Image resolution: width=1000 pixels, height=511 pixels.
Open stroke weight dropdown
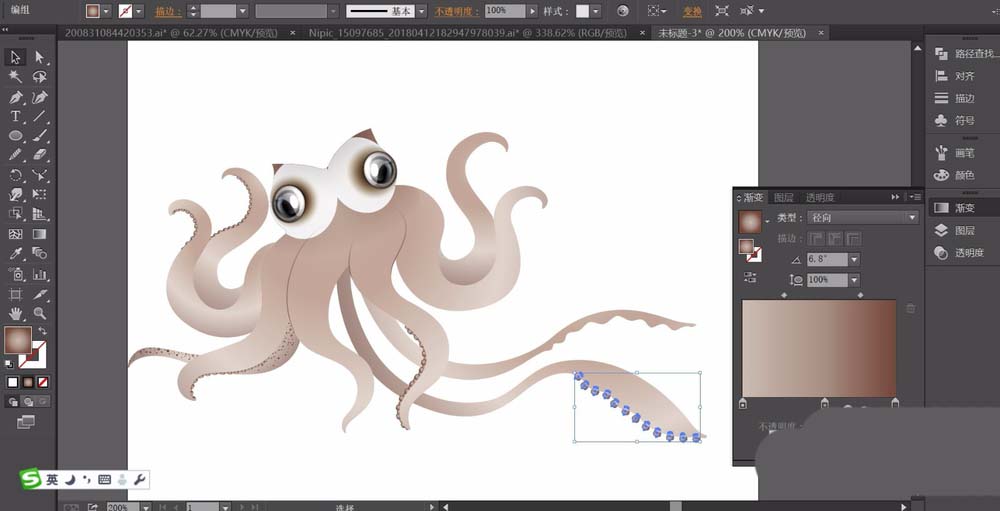(242, 11)
